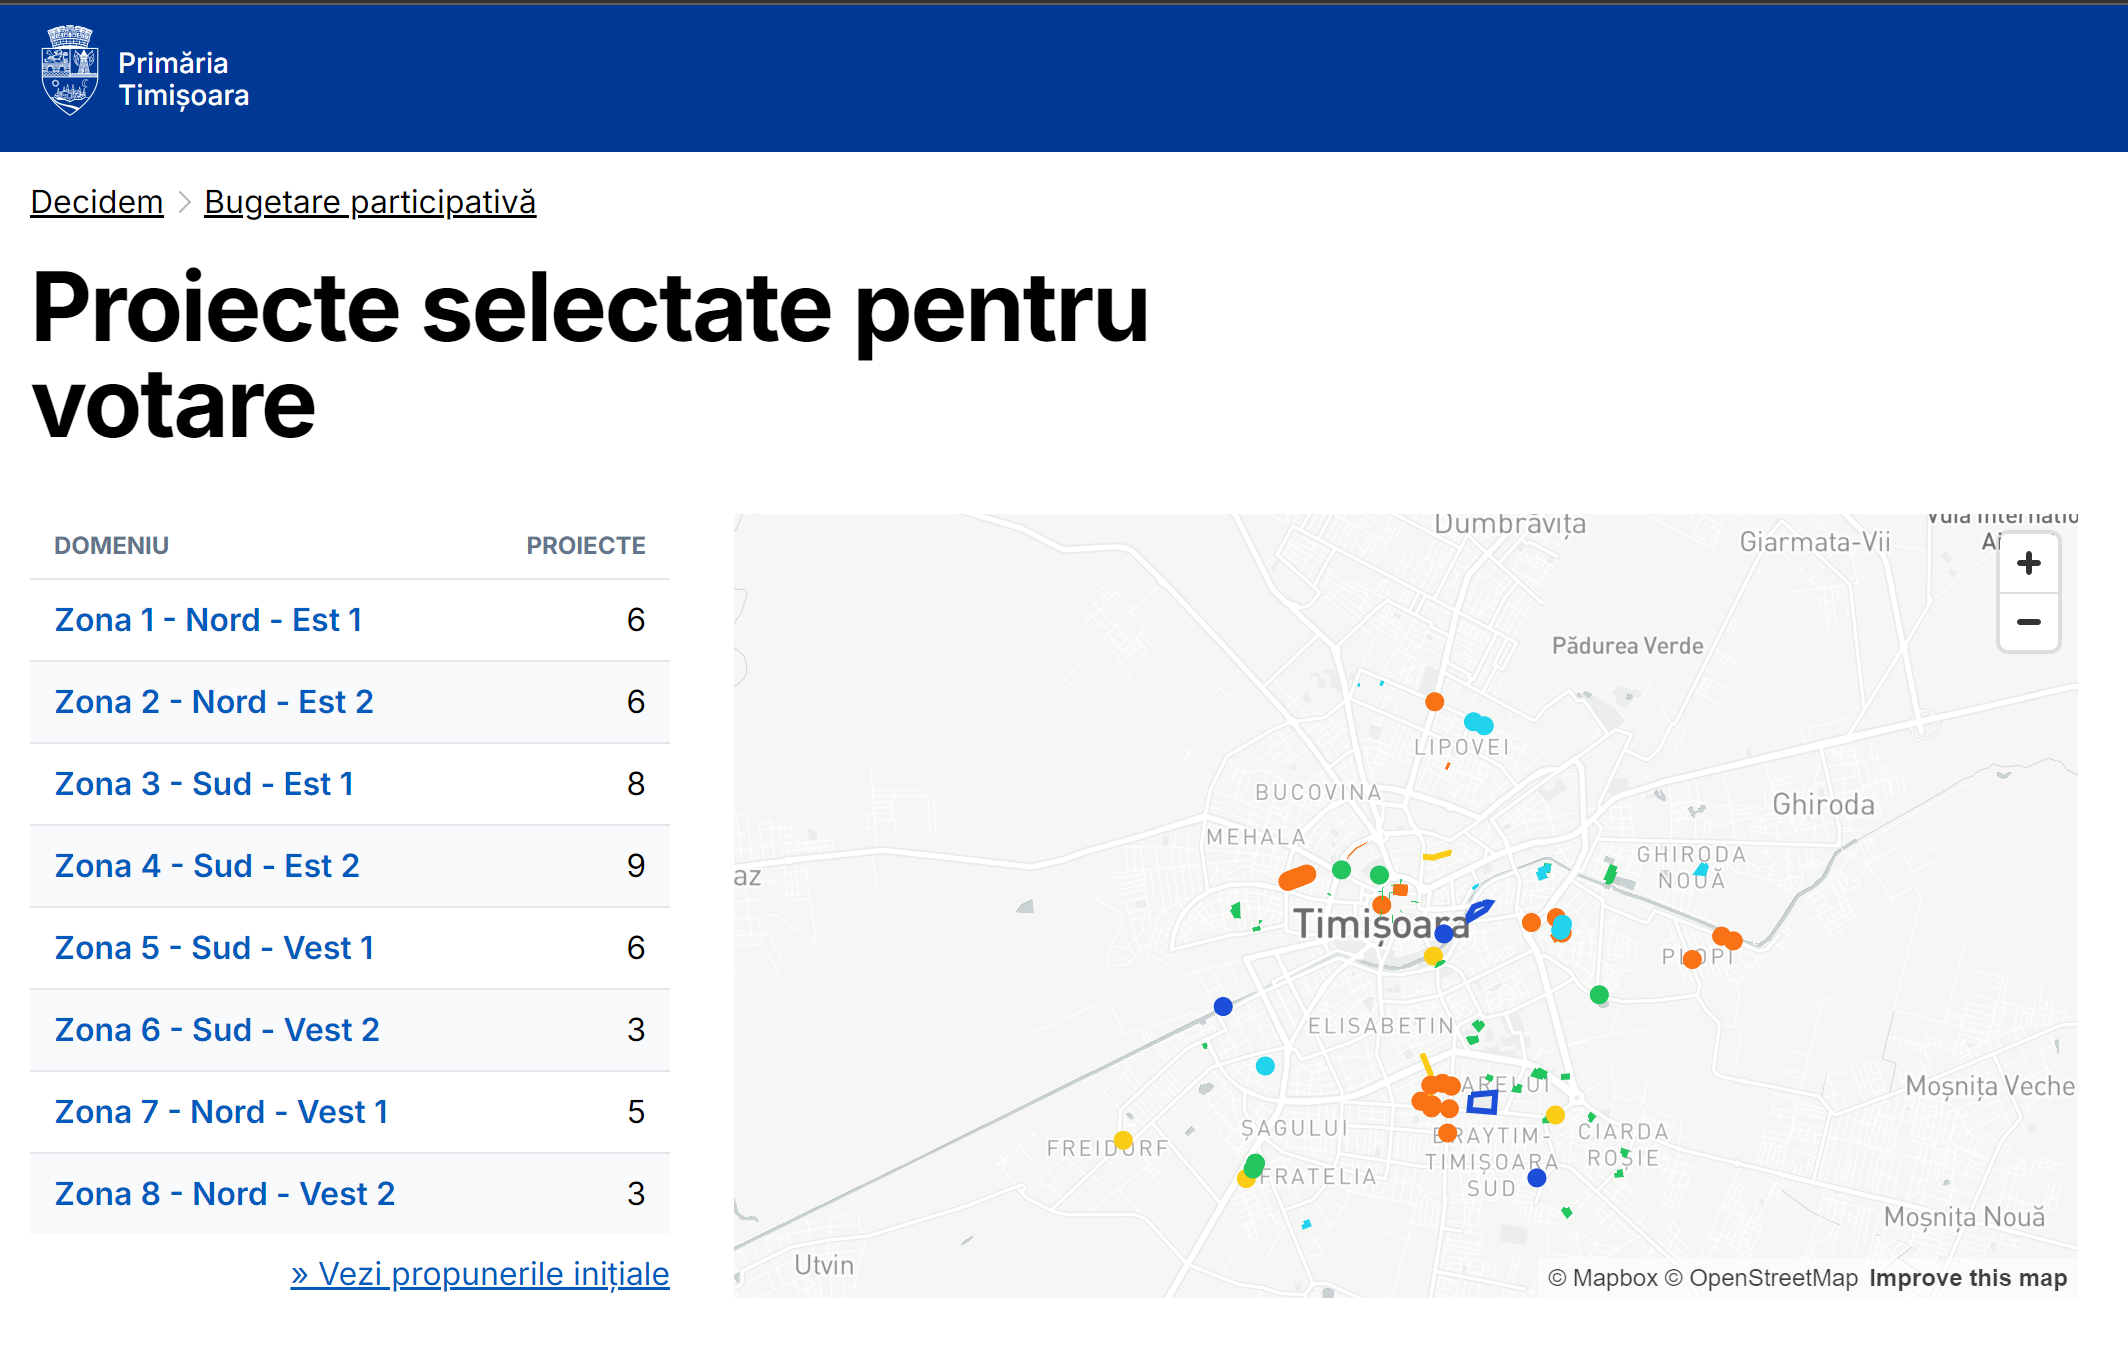Screen dimensions: 2128x1363
Task: Click the yellow marker near Freidorf label
Action: (x=1123, y=1140)
